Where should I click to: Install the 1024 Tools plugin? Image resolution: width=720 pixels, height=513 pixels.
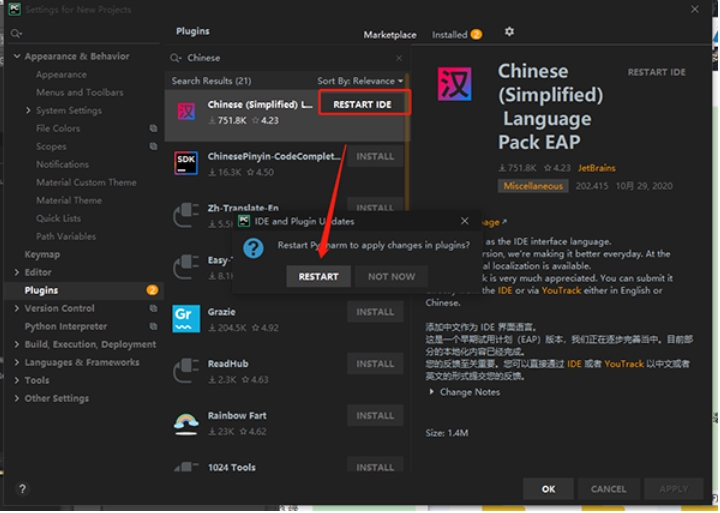[375, 465]
